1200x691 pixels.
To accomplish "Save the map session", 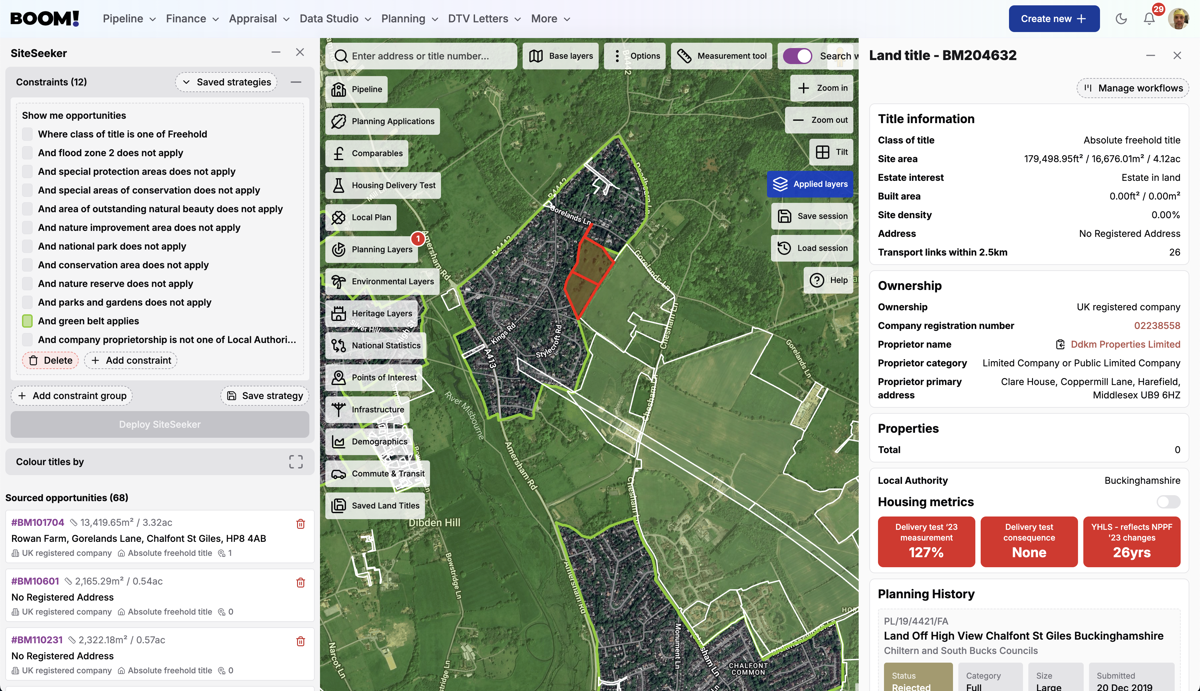I will coord(812,216).
